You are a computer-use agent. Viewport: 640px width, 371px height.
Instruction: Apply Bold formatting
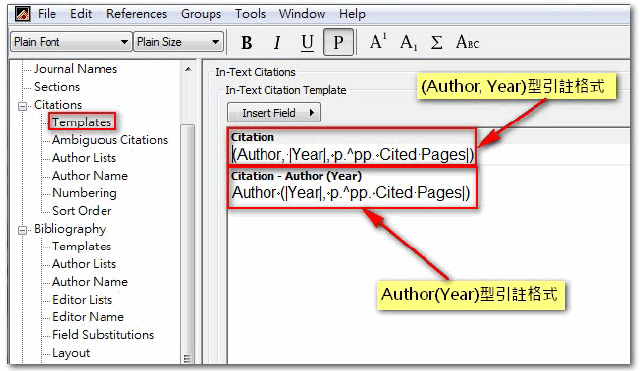(x=247, y=42)
